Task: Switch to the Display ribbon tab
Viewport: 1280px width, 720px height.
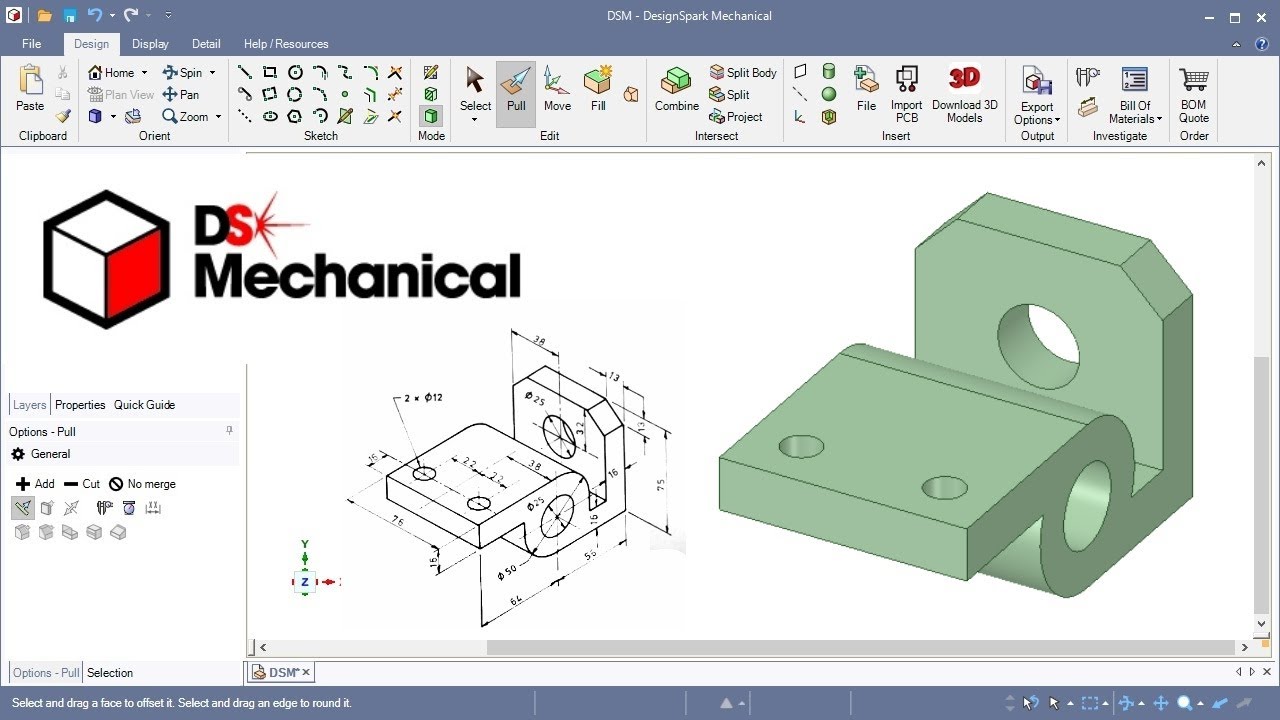Action: [x=150, y=44]
